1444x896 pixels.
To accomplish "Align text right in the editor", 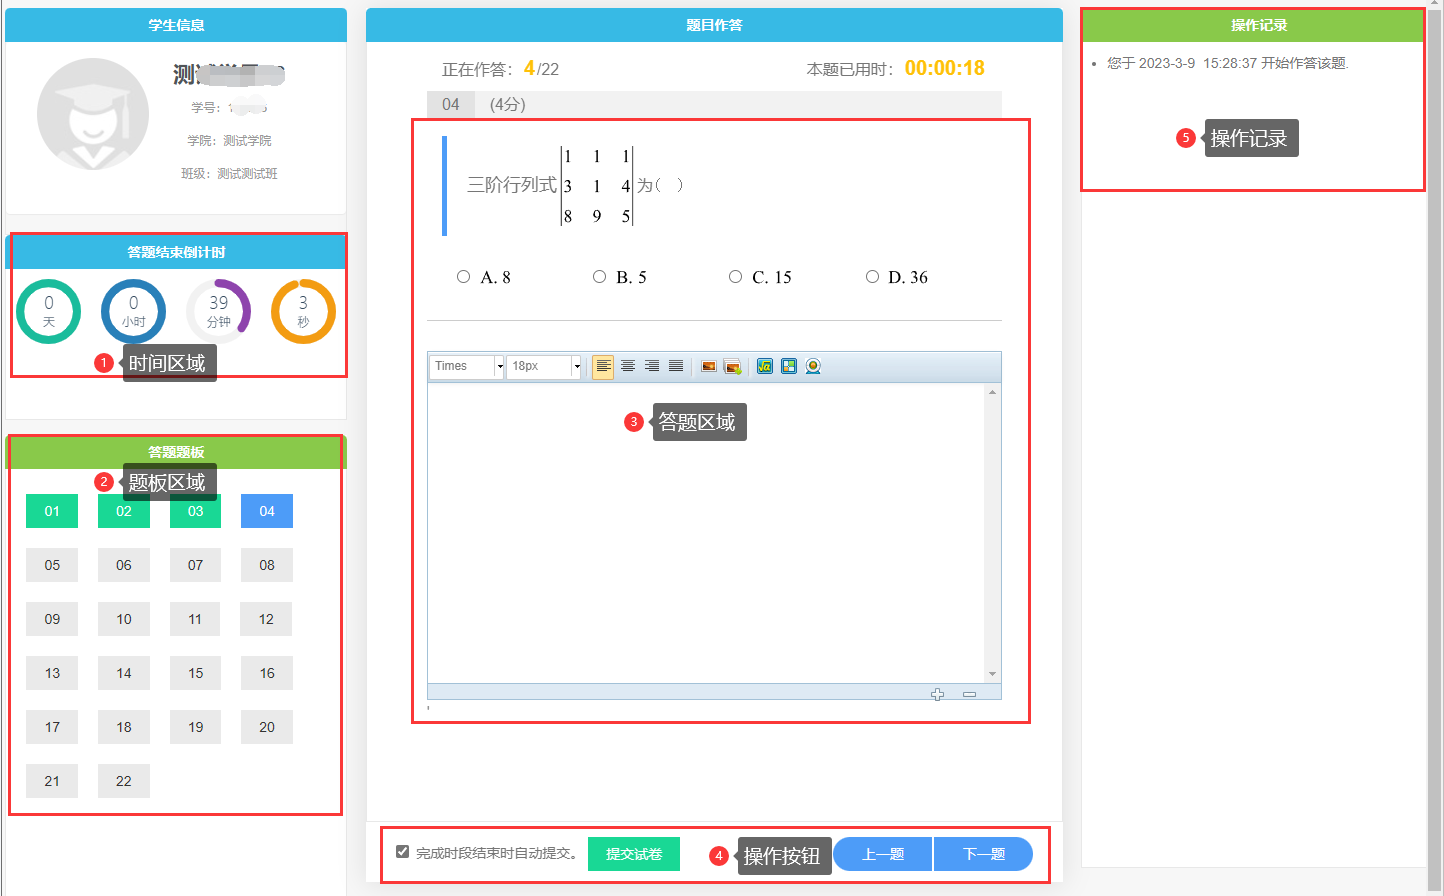I will point(652,366).
